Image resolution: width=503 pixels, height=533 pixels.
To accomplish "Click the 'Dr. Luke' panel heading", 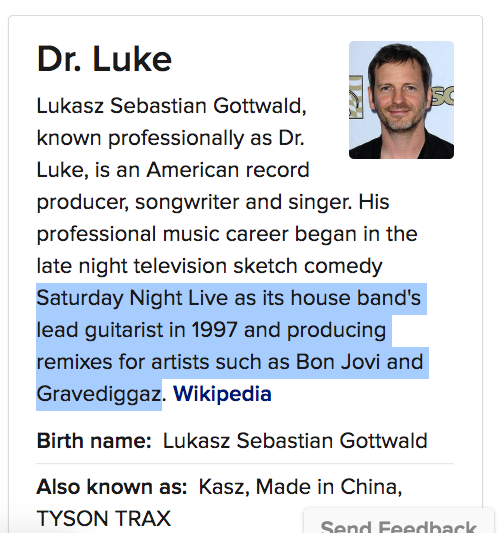I will pyautogui.click(x=104, y=59).
